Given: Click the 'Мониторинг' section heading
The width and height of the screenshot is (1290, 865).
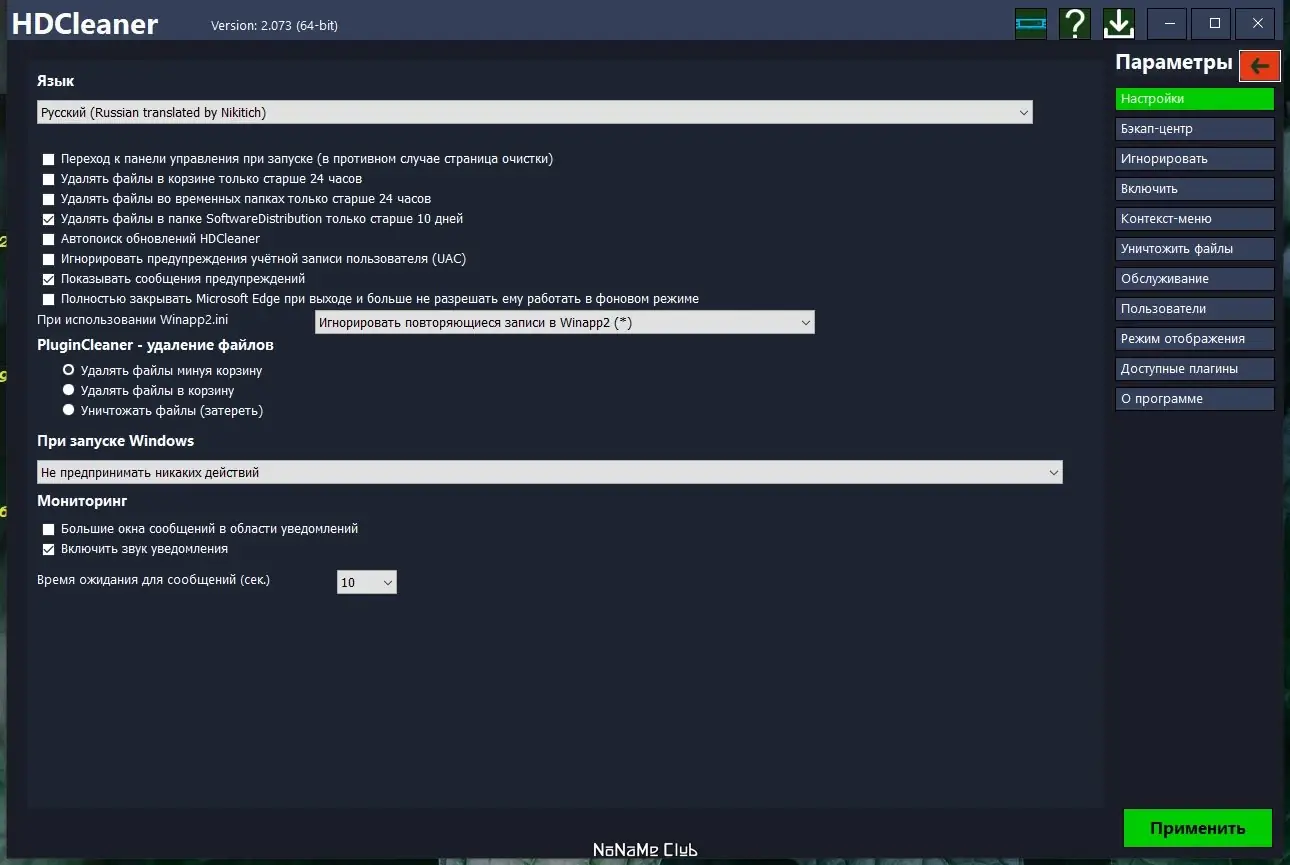Looking at the screenshot, I should pos(82,501).
